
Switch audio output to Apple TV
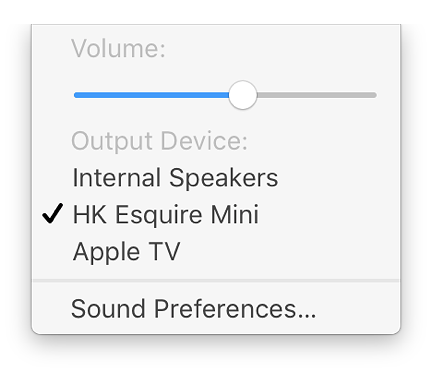(x=216, y=251)
